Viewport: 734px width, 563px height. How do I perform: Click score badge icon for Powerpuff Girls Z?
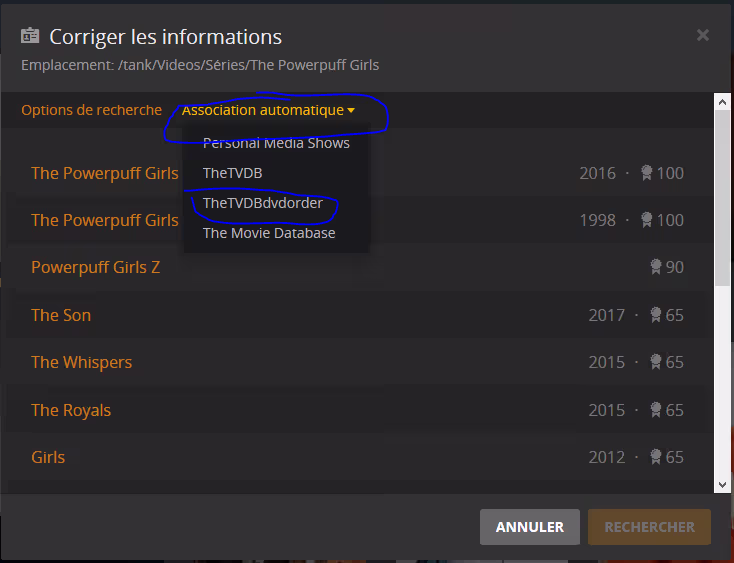click(656, 267)
